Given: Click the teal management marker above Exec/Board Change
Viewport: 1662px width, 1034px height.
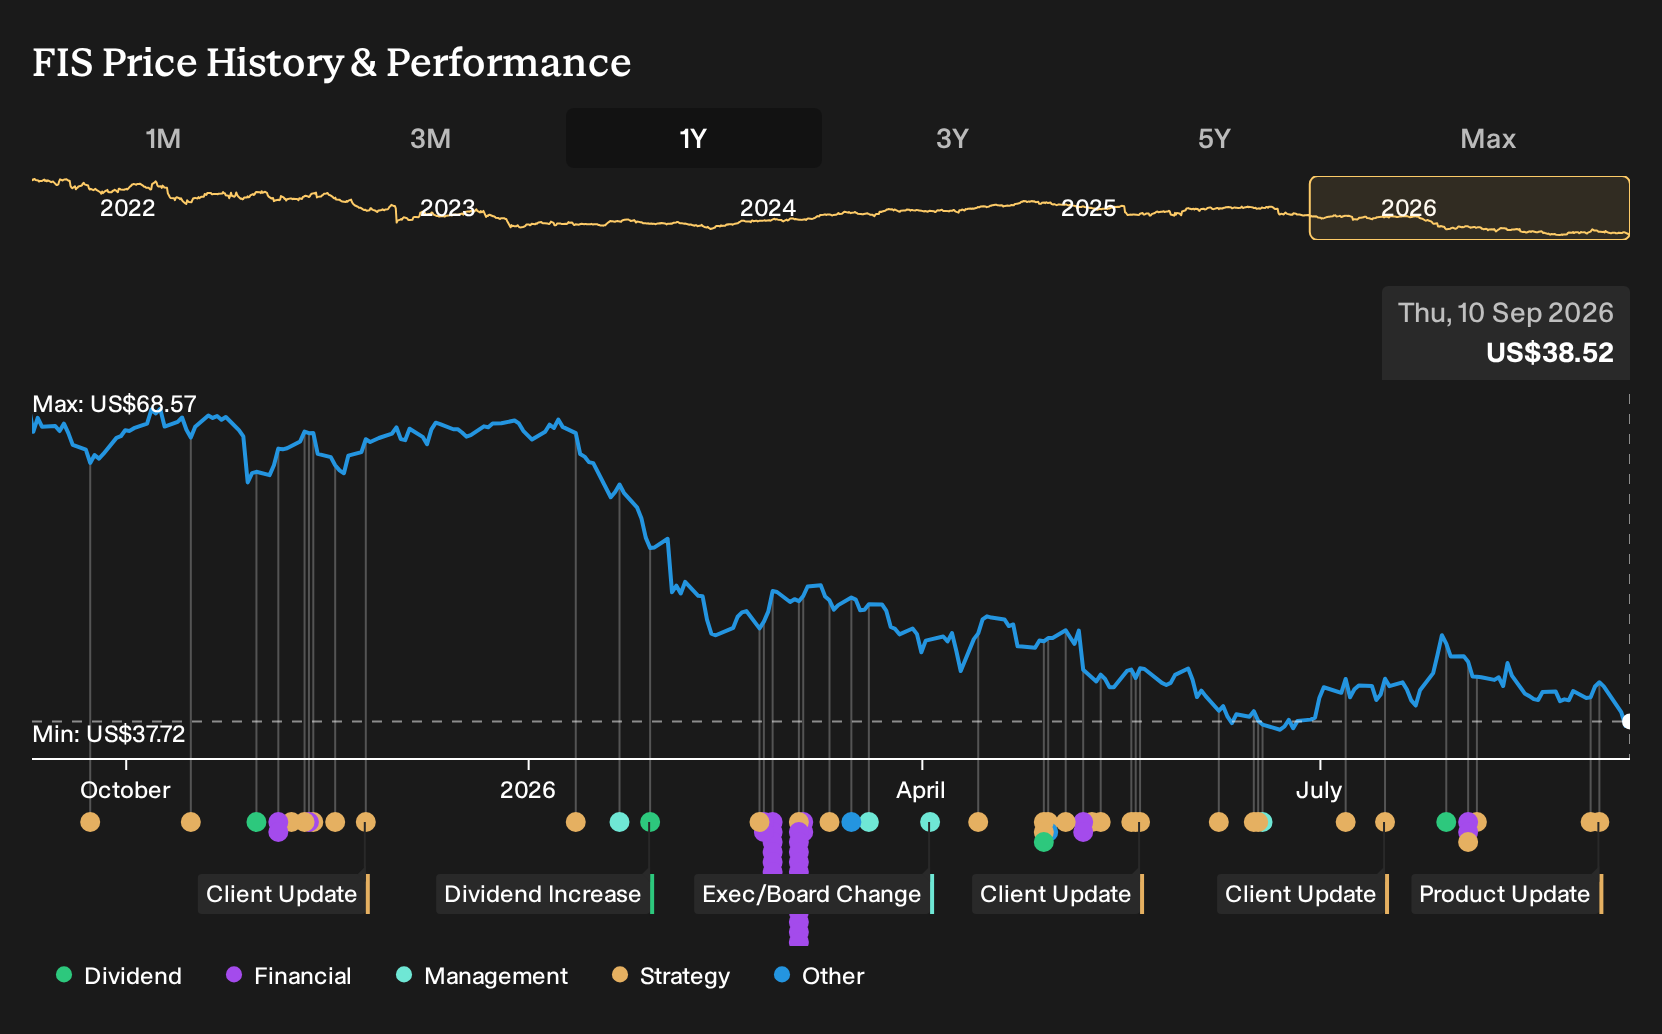Looking at the screenshot, I should click(930, 822).
